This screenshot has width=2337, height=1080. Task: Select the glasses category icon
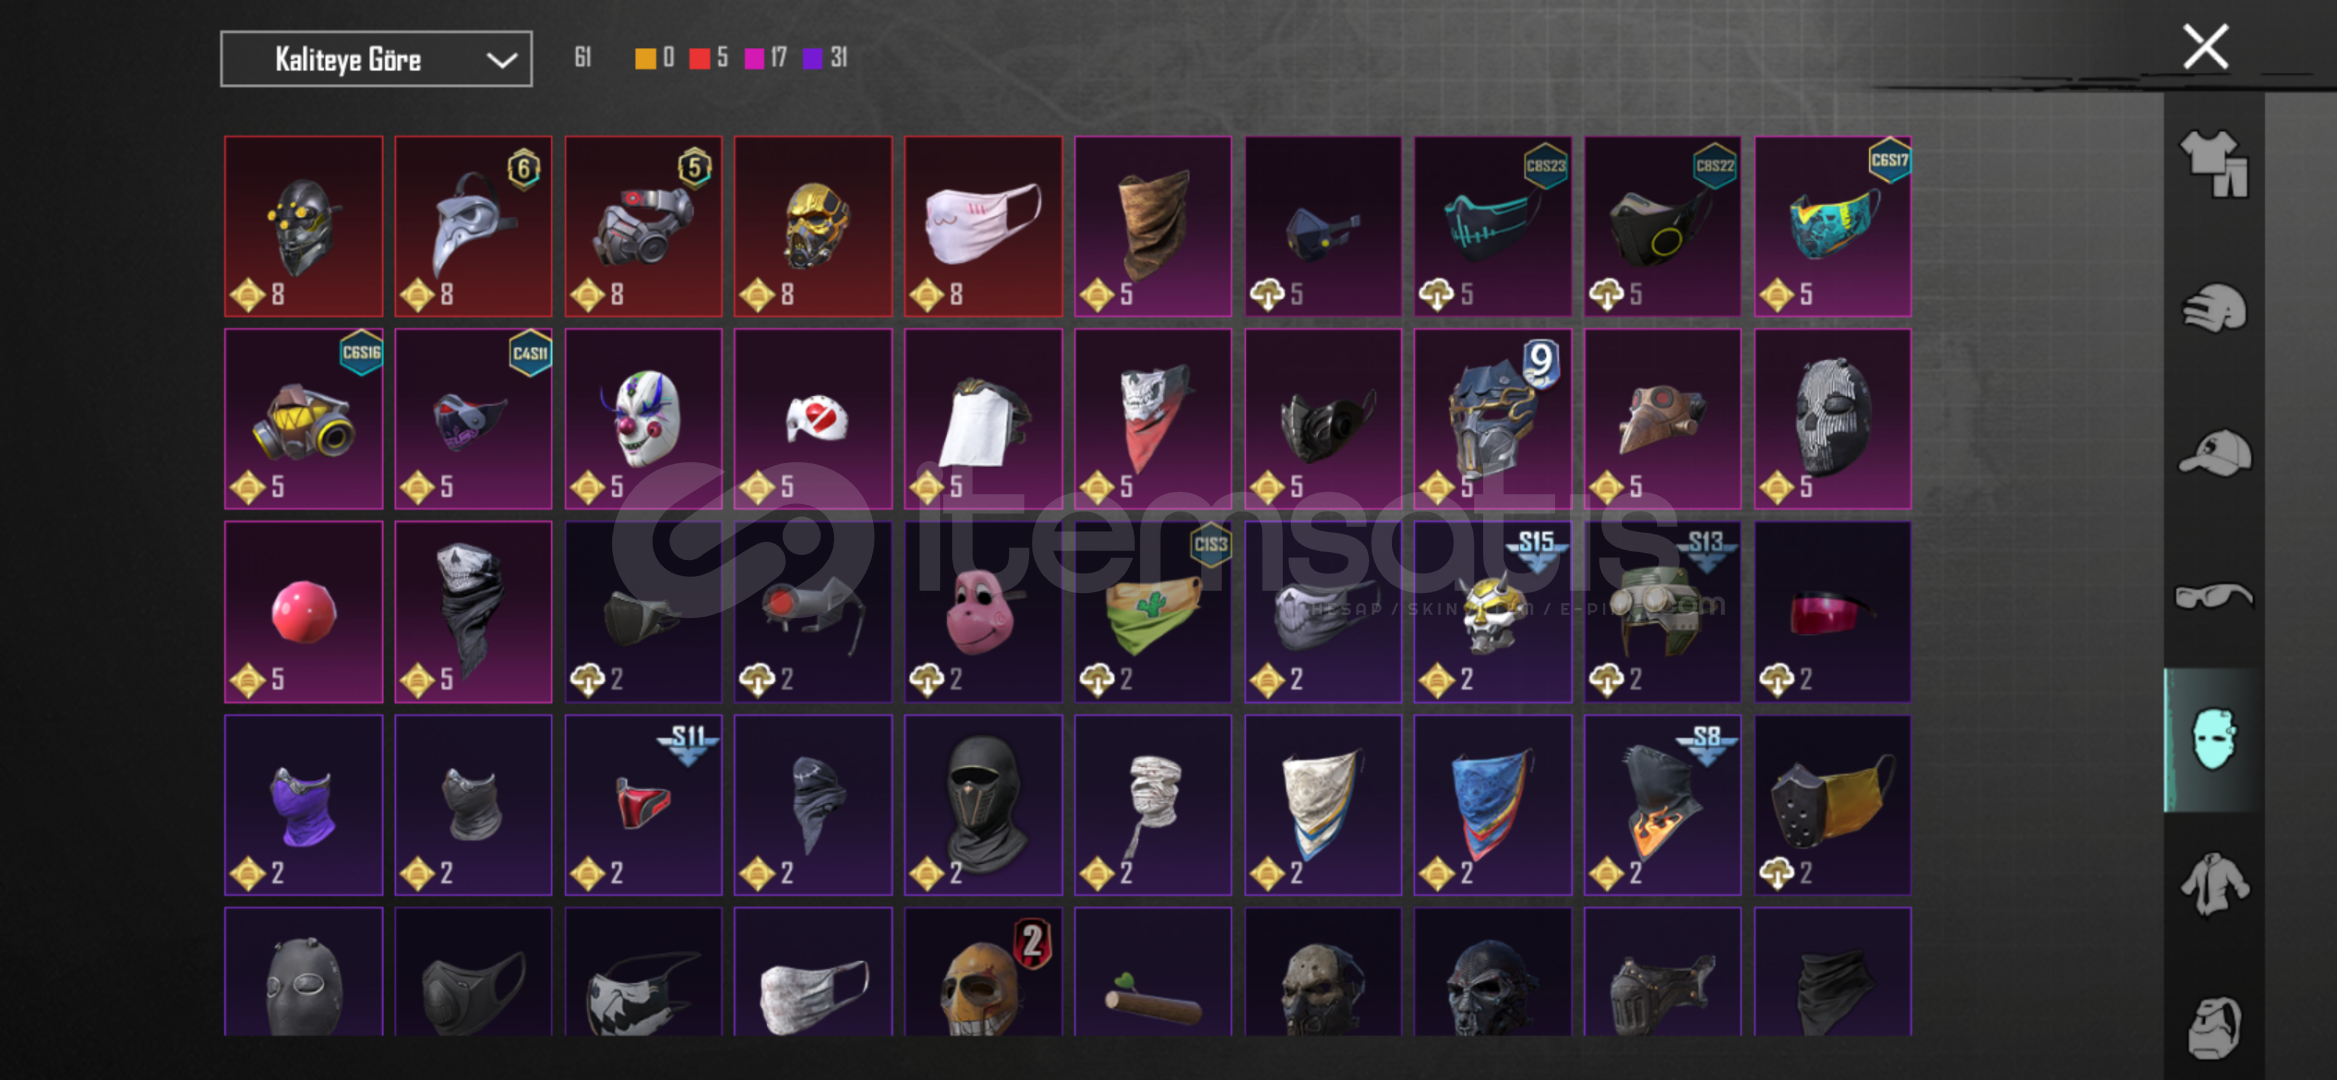click(x=2214, y=597)
